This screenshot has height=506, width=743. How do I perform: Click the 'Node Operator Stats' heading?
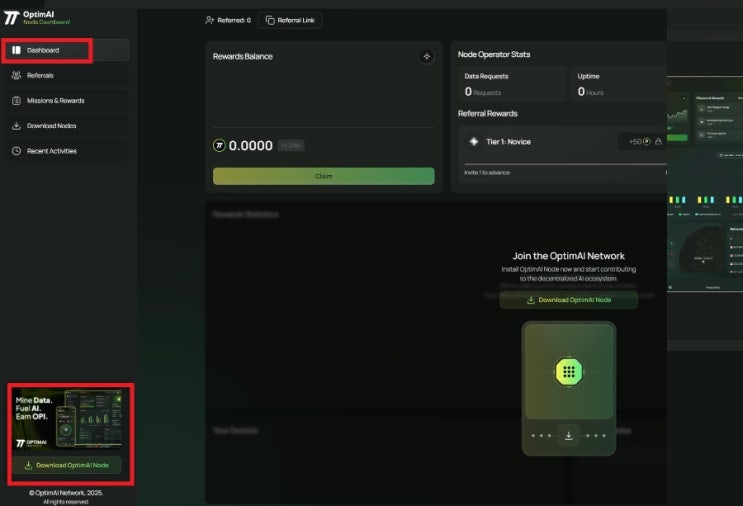point(494,54)
